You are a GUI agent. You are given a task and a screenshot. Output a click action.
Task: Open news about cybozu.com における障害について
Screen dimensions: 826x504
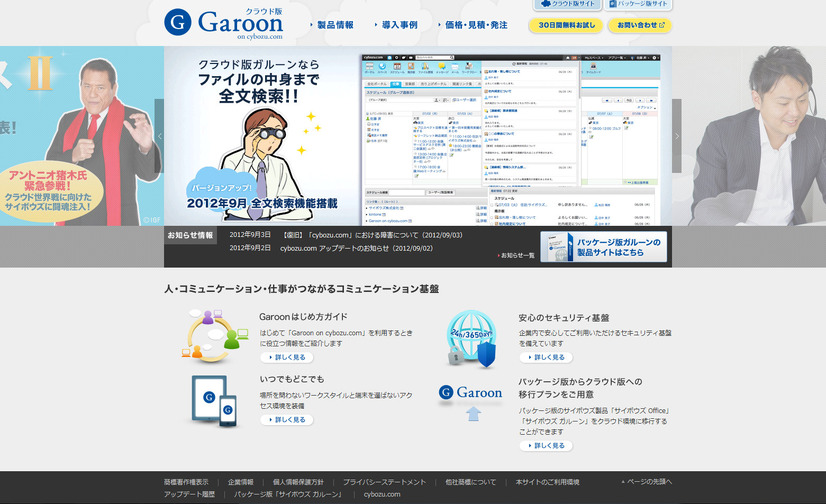coord(372,235)
